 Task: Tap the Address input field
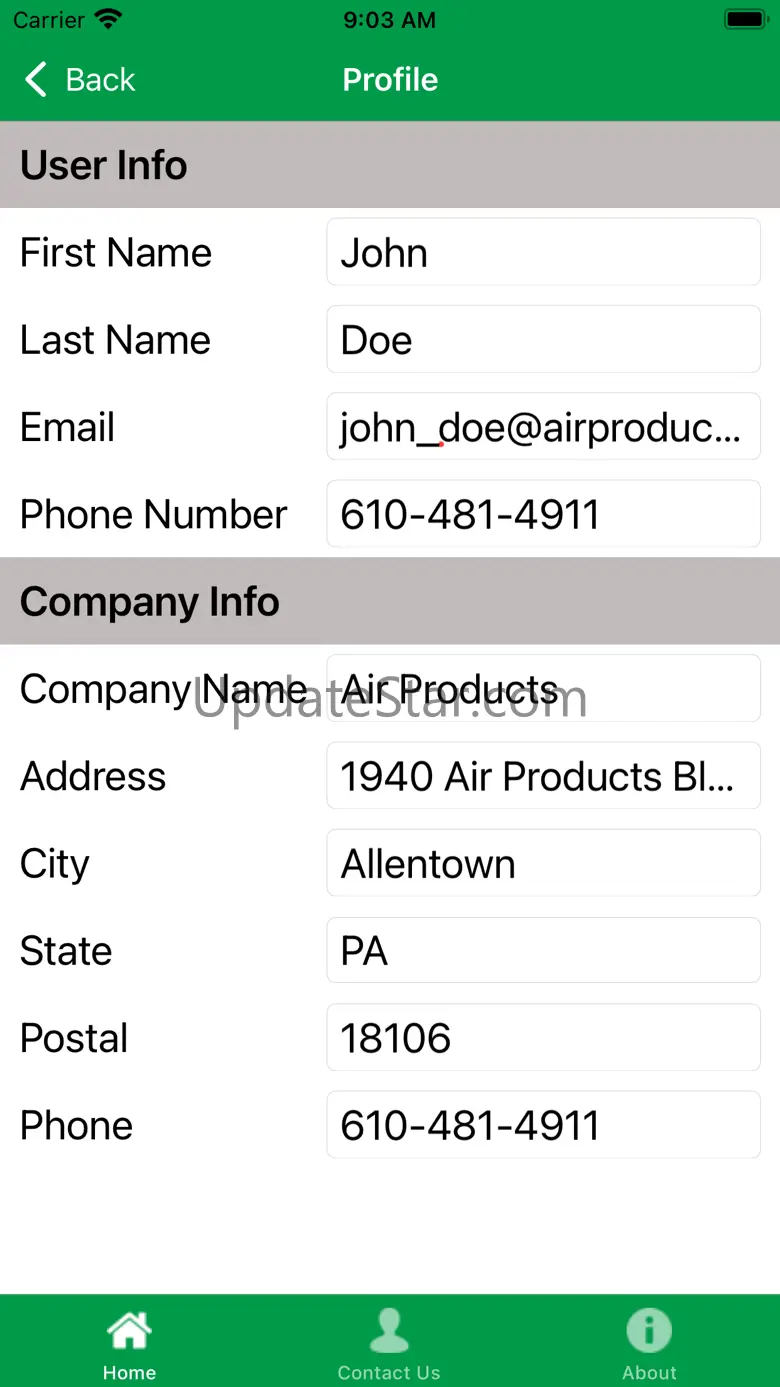coord(543,776)
